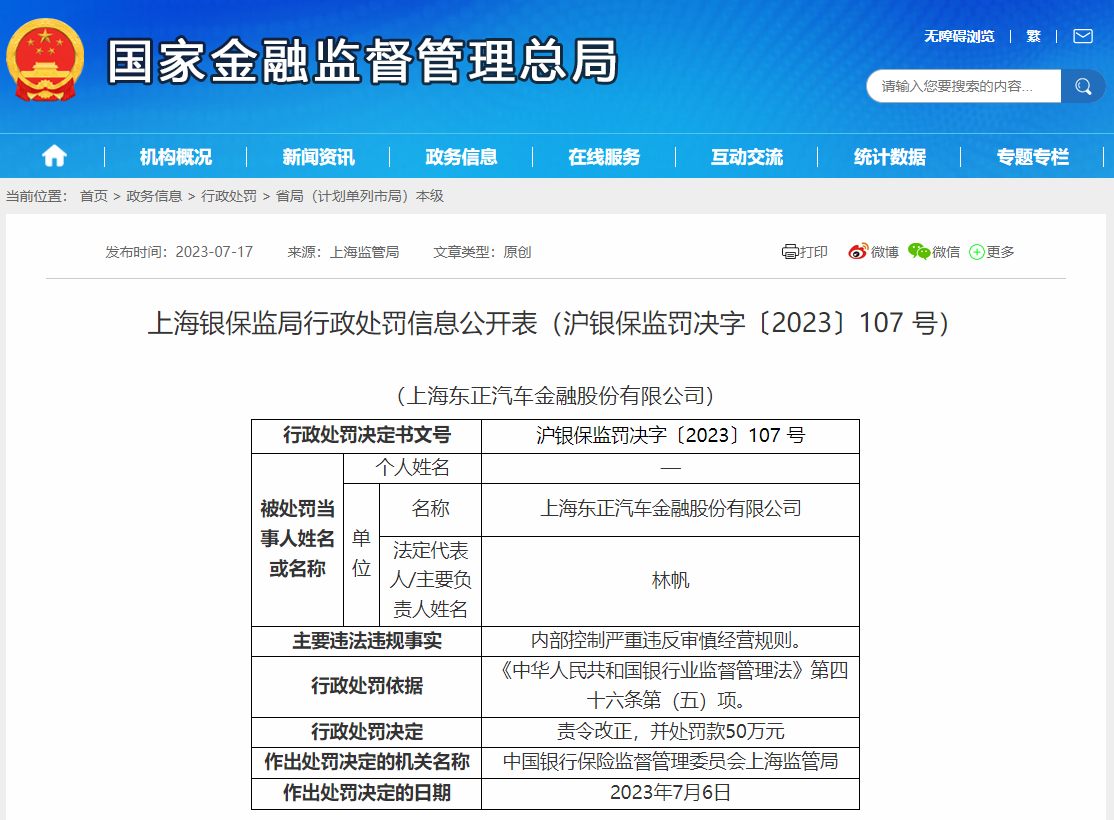Go to 政务信息 in the navigation bar

(x=461, y=157)
